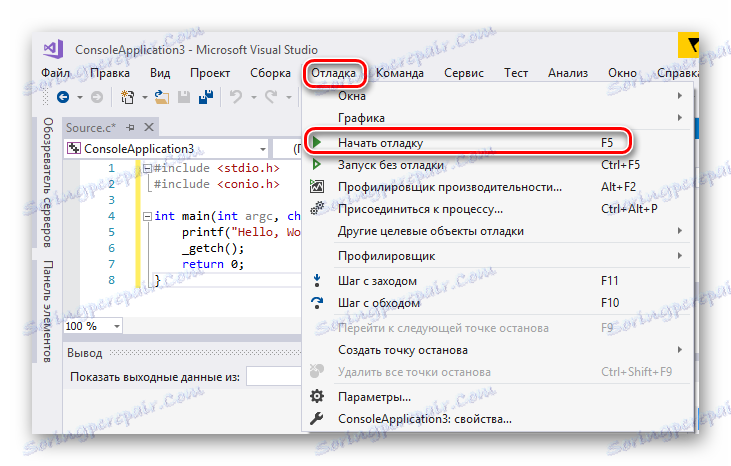This screenshot has height=466, width=731.
Task: Open the Тест menu
Action: click(516, 73)
